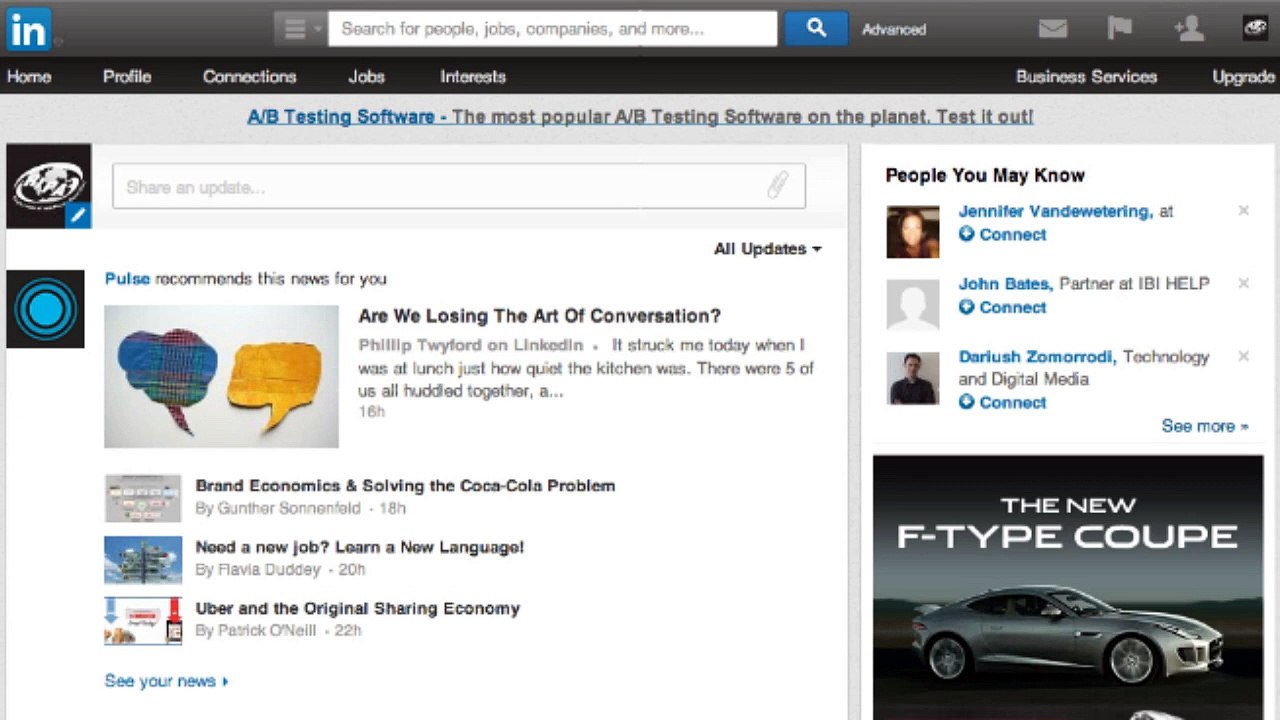The height and width of the screenshot is (720, 1280).
Task: Expand the All Updates dropdown
Action: tap(767, 249)
